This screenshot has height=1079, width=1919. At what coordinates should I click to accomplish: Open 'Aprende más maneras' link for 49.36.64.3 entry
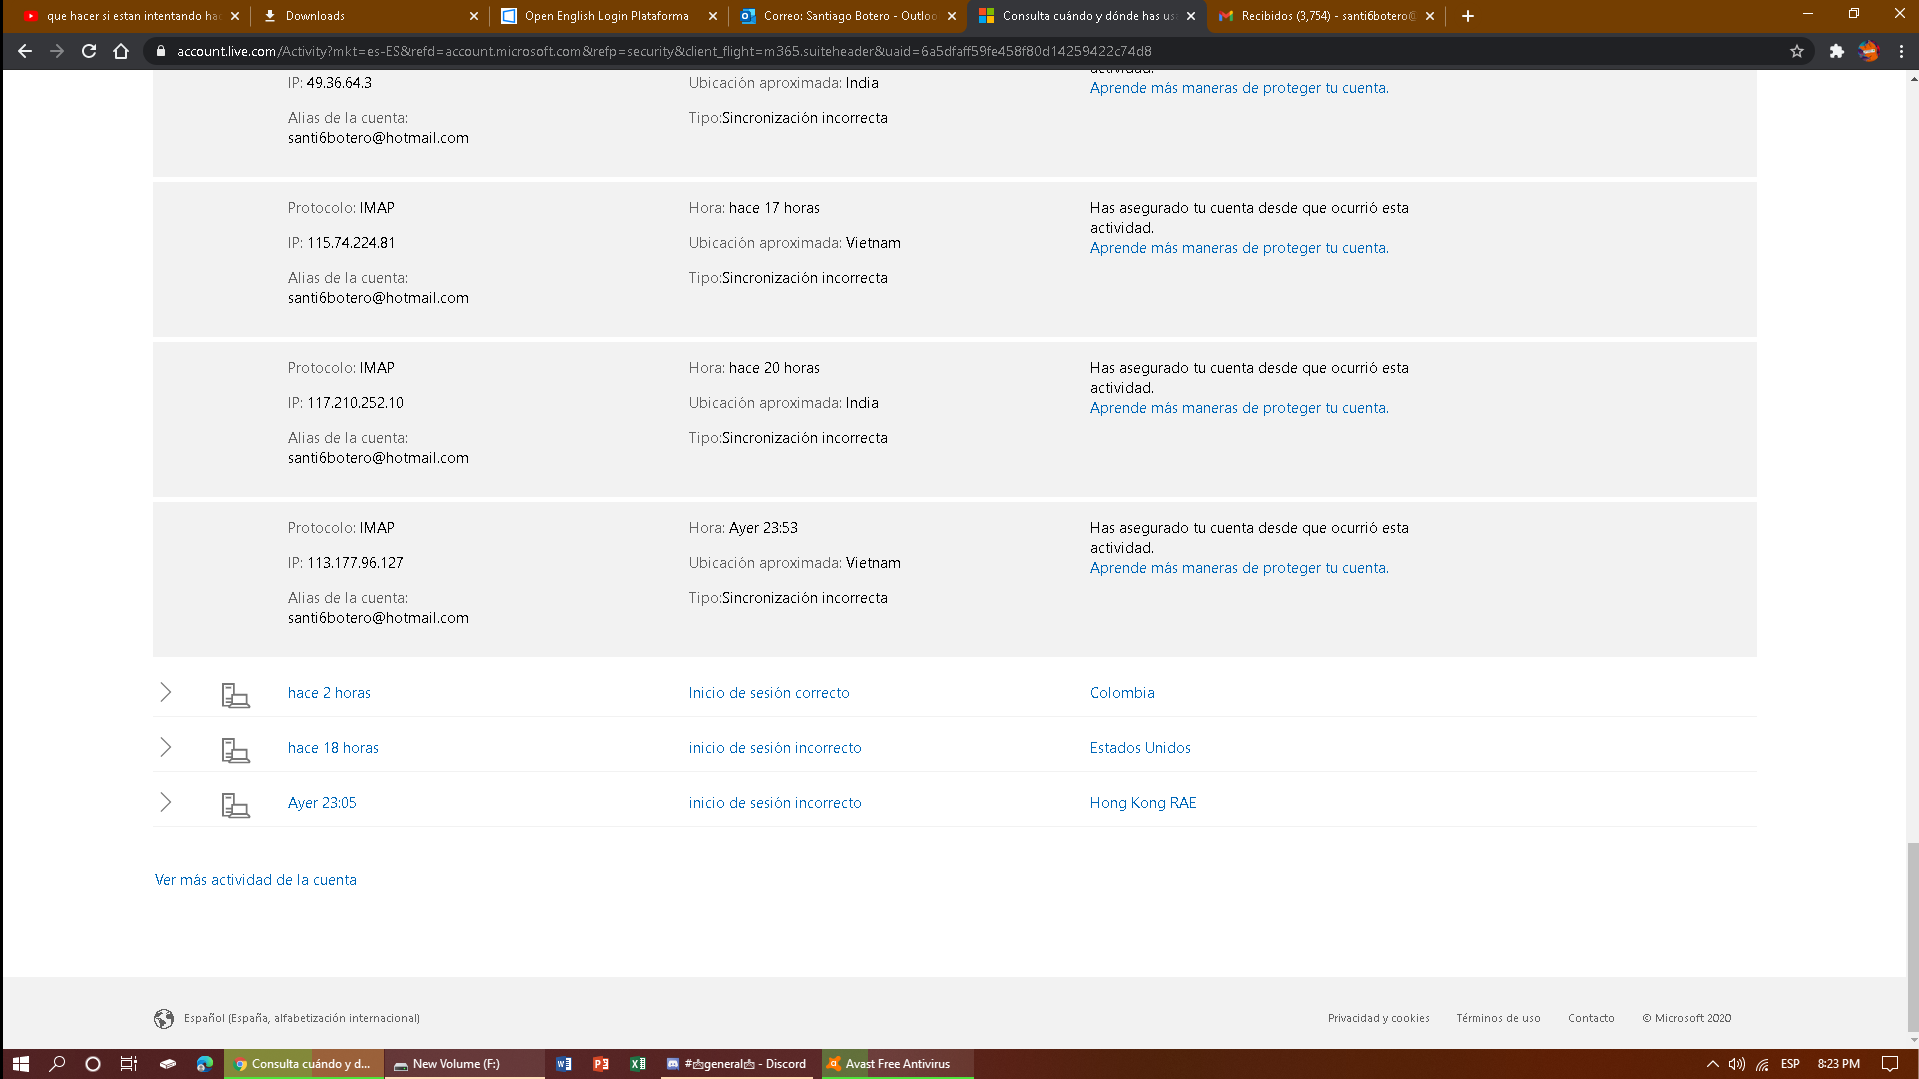(1239, 88)
